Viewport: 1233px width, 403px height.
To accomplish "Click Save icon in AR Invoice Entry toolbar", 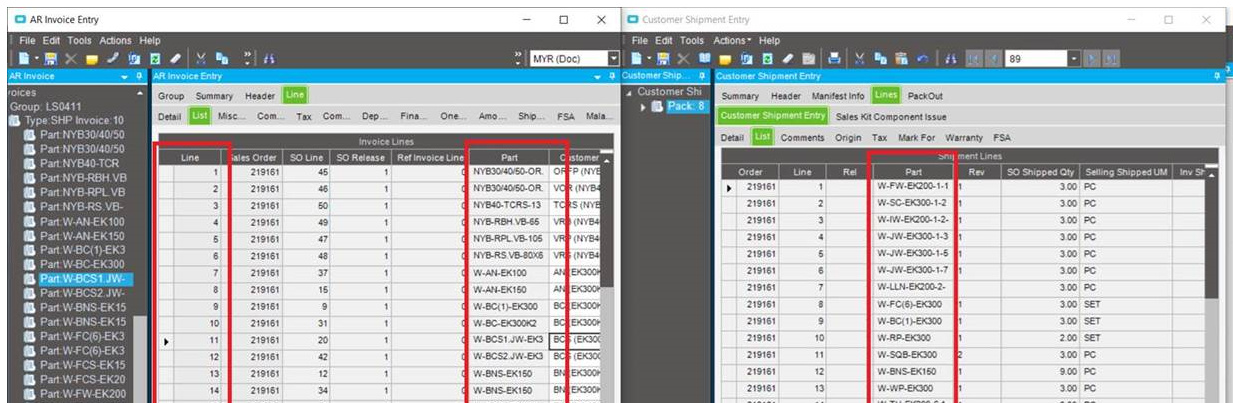I will pyautogui.click(x=50, y=58).
